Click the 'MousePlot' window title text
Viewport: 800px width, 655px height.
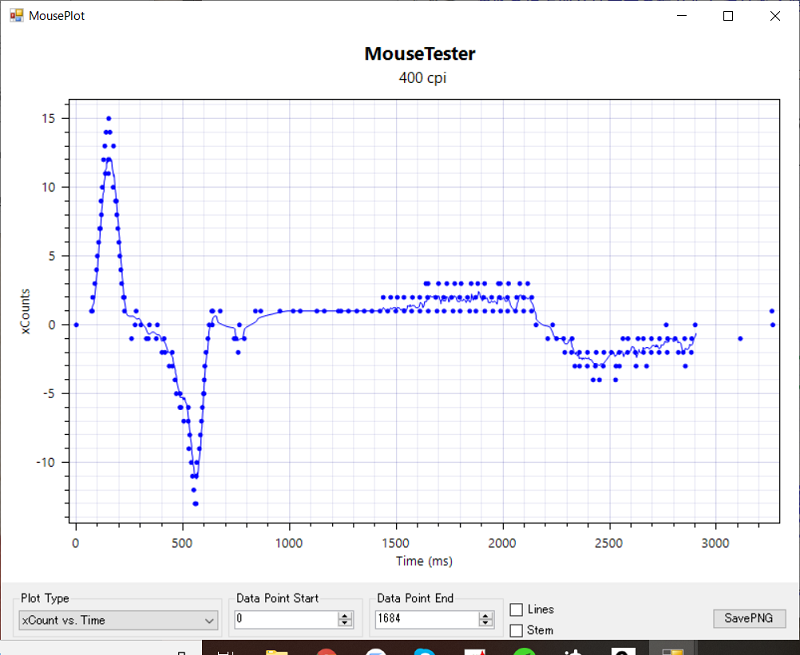point(57,16)
